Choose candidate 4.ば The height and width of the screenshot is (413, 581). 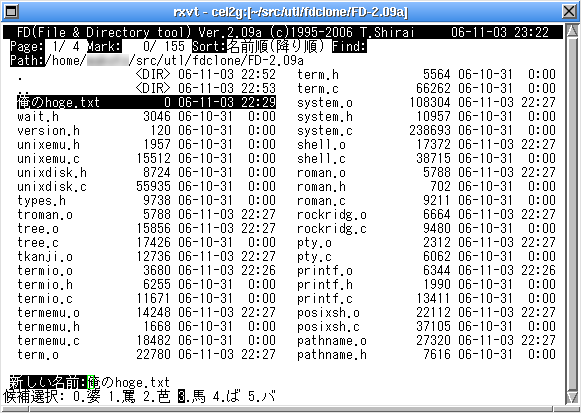tap(226, 396)
